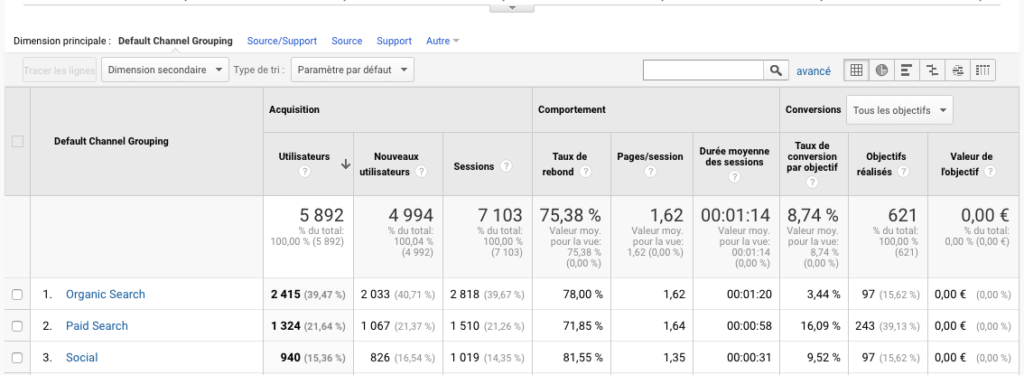Image resolution: width=1024 pixels, height=375 pixels.
Task: Open the avancé filter link
Action: (x=813, y=71)
